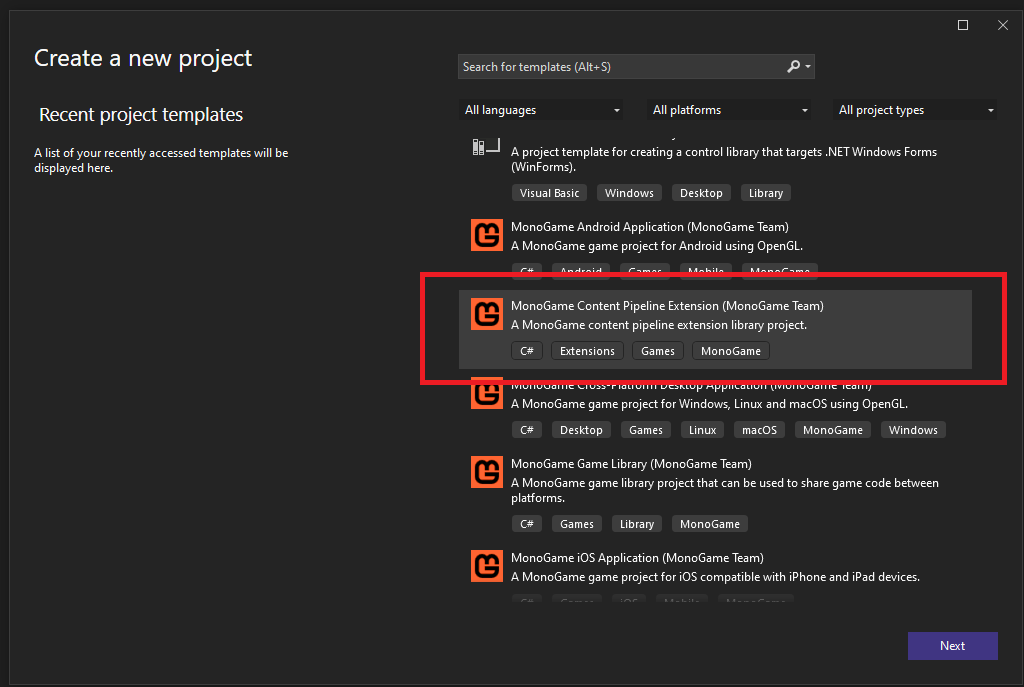Click the MonoGame Content Pipeline Extension icon

[x=487, y=314]
